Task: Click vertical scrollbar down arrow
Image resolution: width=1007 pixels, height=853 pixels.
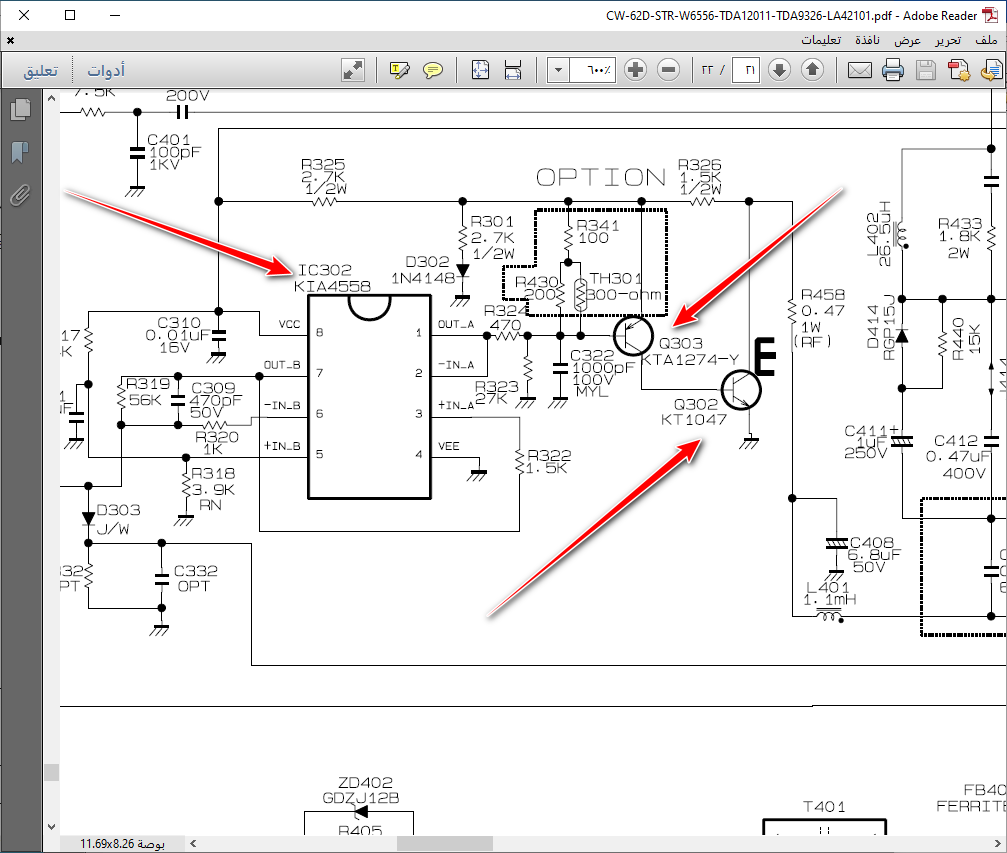Action: 51,827
